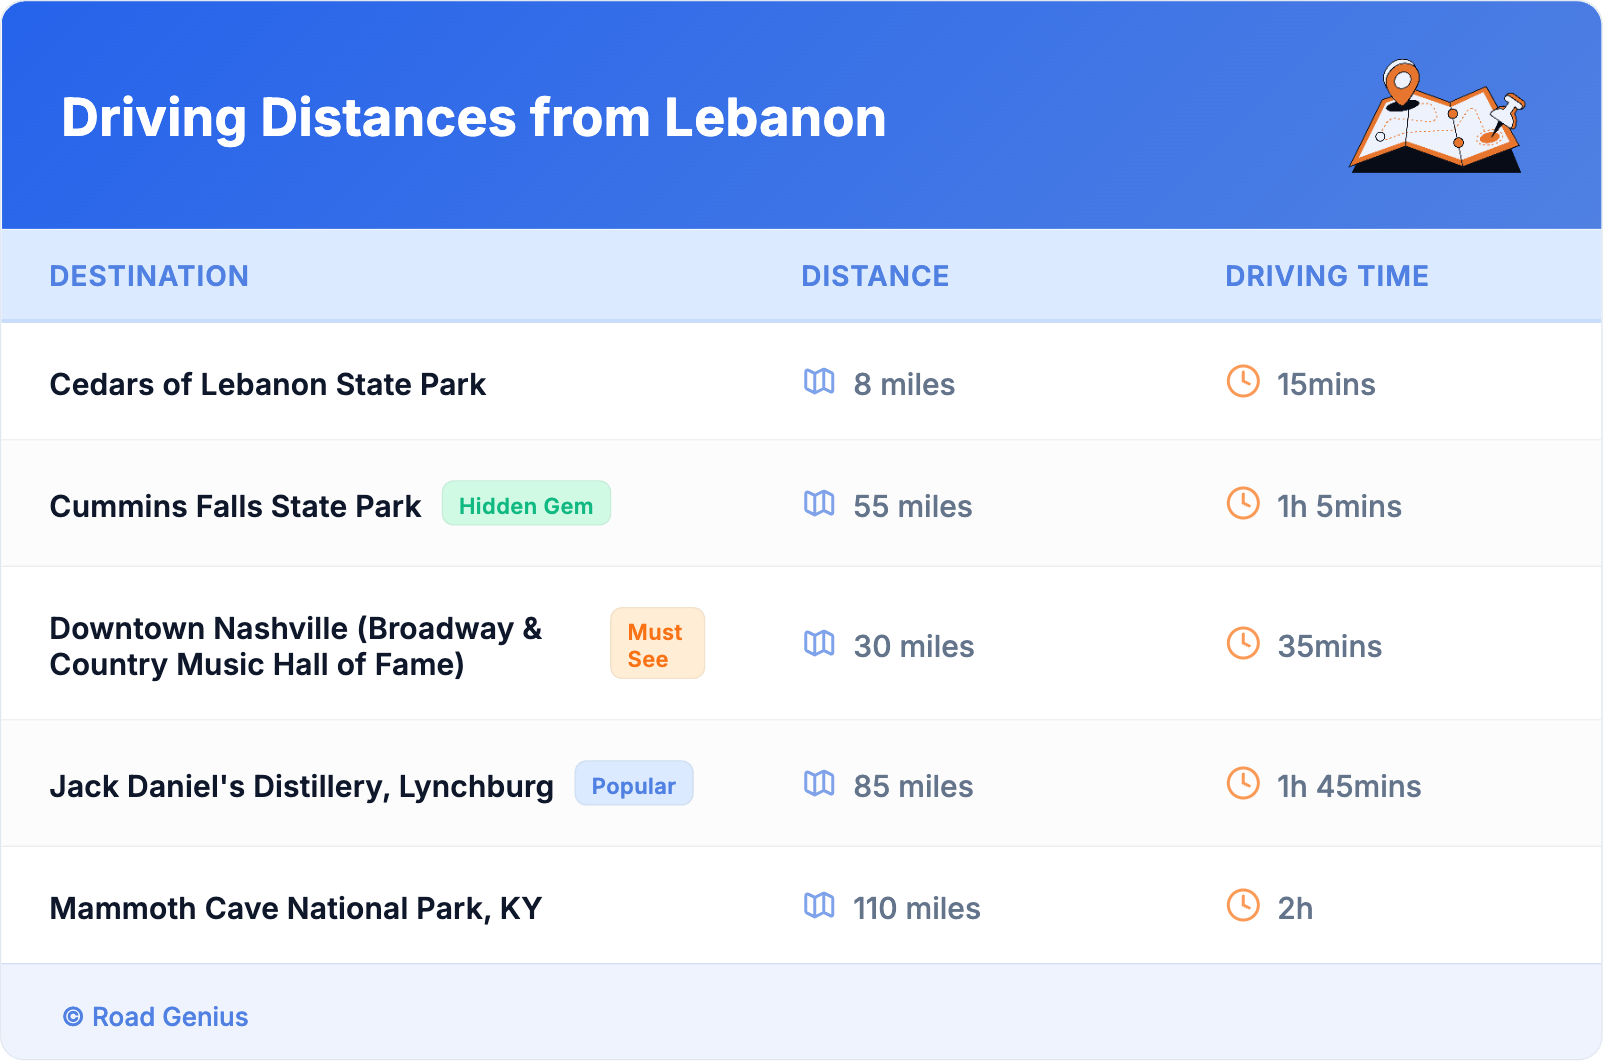This screenshot has height=1062, width=1604.
Task: Click the clock icon beside 15mins
Action: coord(1243,382)
